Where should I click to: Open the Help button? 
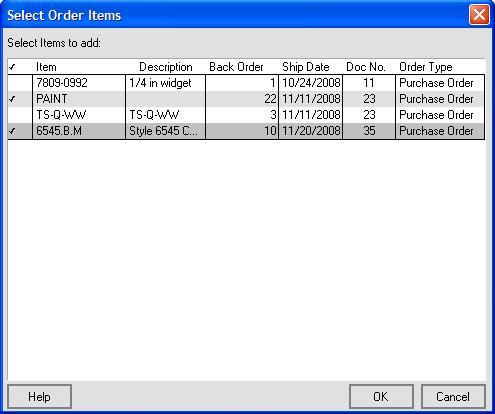point(39,397)
